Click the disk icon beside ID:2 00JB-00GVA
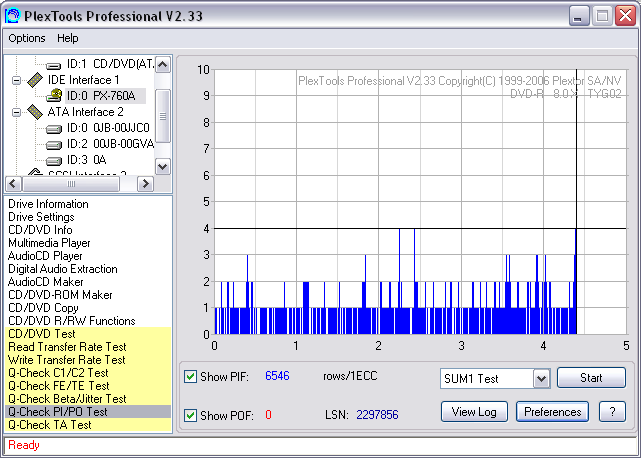Viewport: 641px width, 458px height. point(54,145)
